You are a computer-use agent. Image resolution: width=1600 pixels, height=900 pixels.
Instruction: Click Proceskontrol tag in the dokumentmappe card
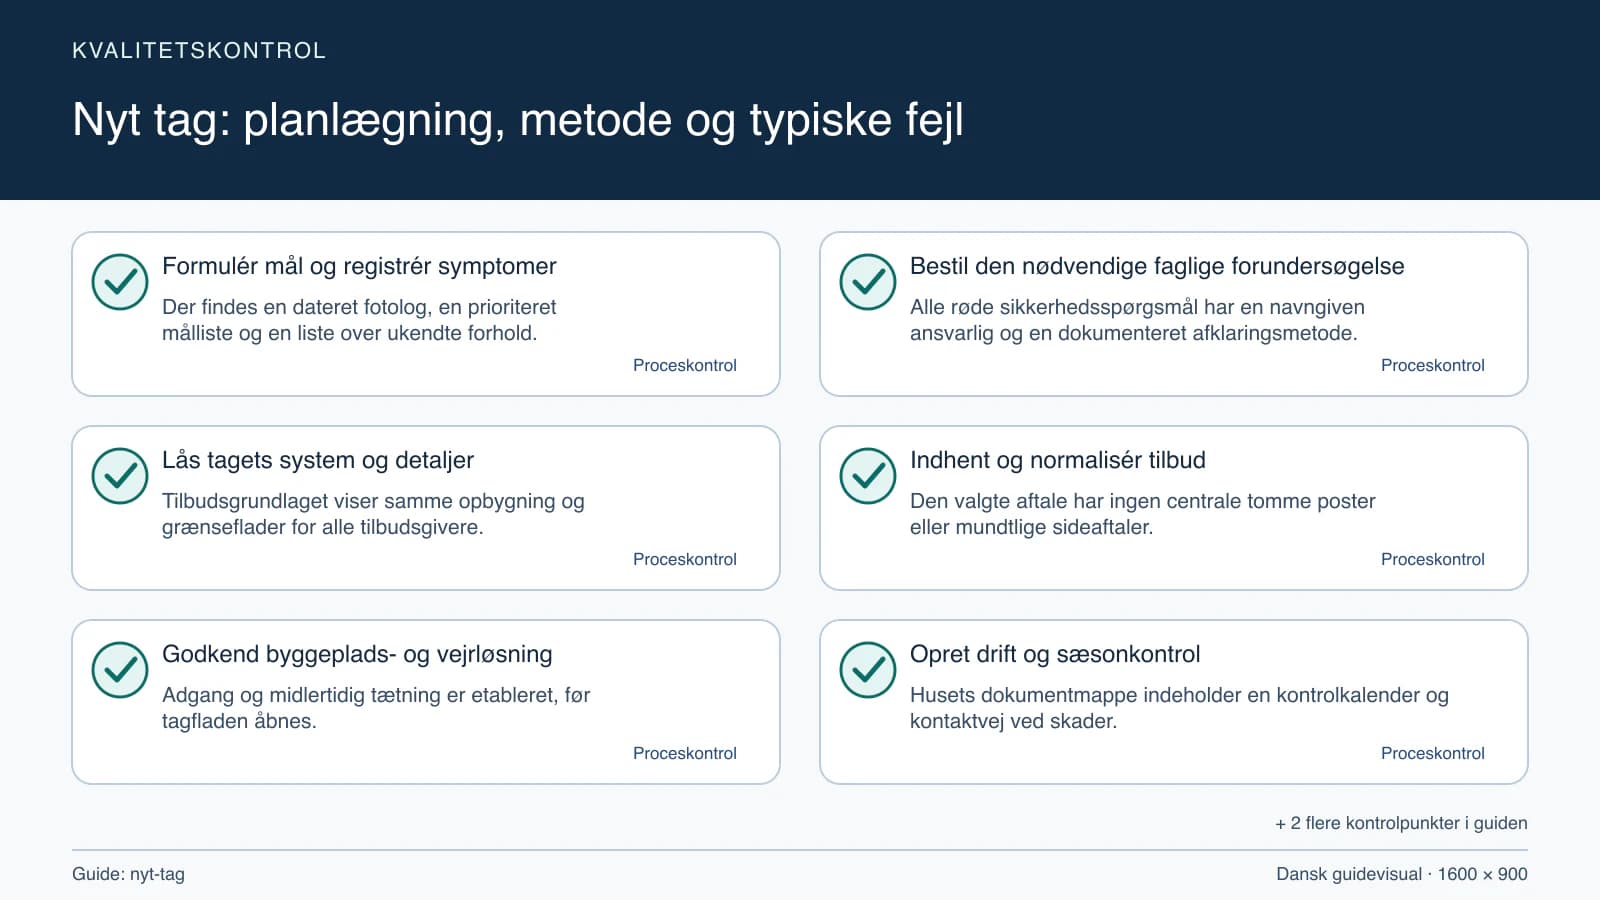1433,753
